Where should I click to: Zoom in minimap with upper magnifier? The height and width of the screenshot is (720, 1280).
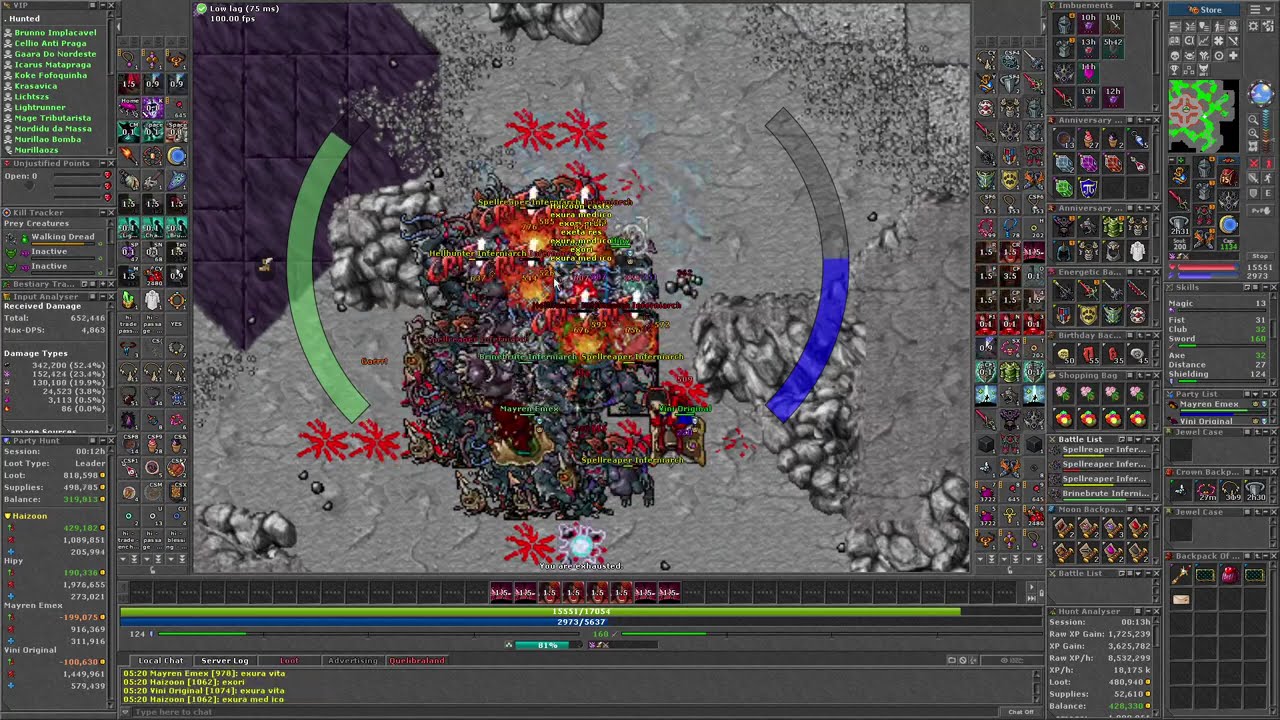pos(1253,120)
